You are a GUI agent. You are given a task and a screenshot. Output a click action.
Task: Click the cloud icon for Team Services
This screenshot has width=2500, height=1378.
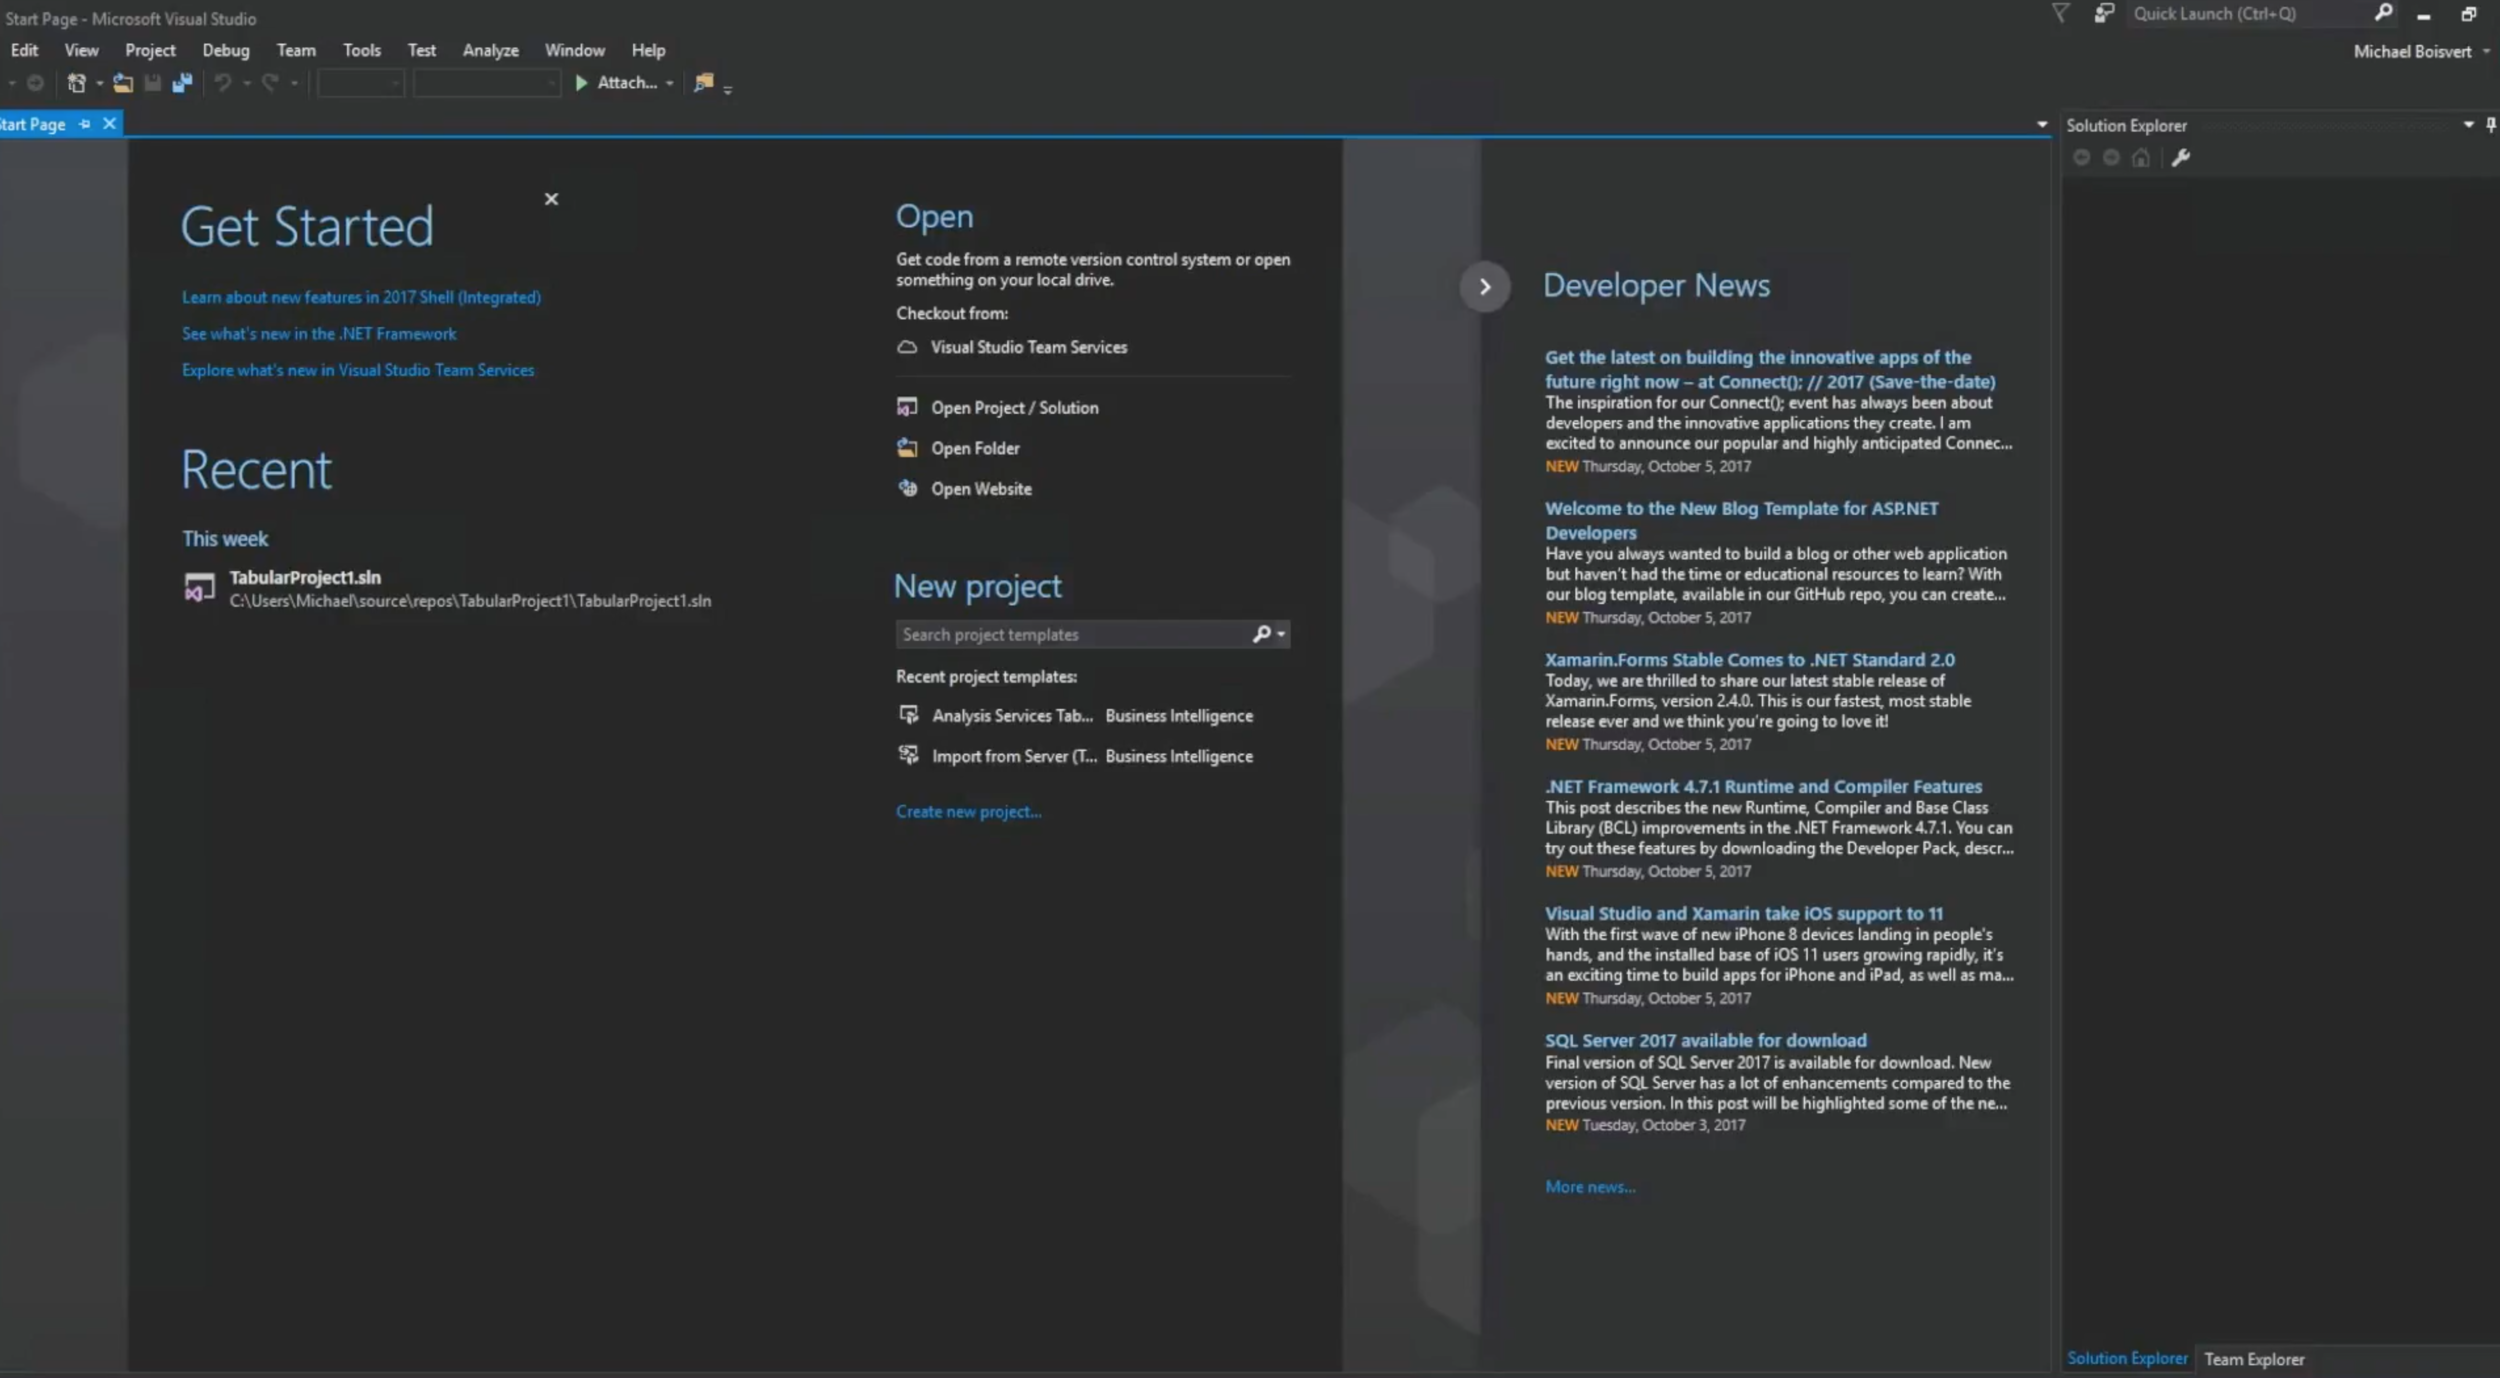click(x=907, y=347)
